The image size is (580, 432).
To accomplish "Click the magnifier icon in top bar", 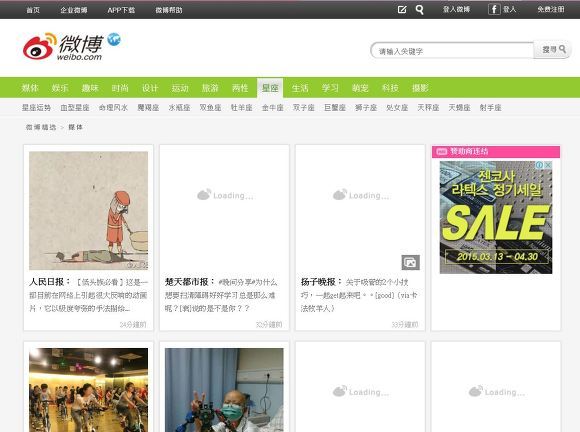I will pos(419,10).
